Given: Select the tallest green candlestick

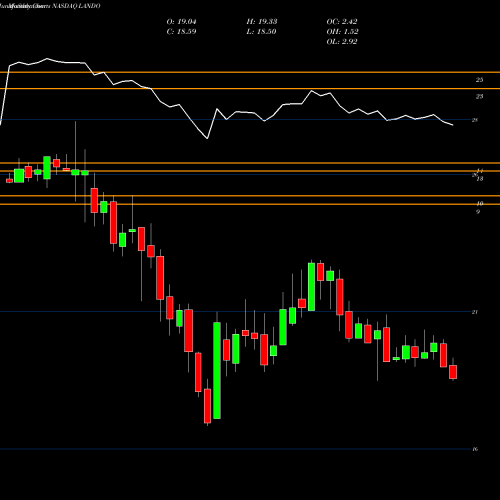Looking at the screenshot, I should click(217, 370).
